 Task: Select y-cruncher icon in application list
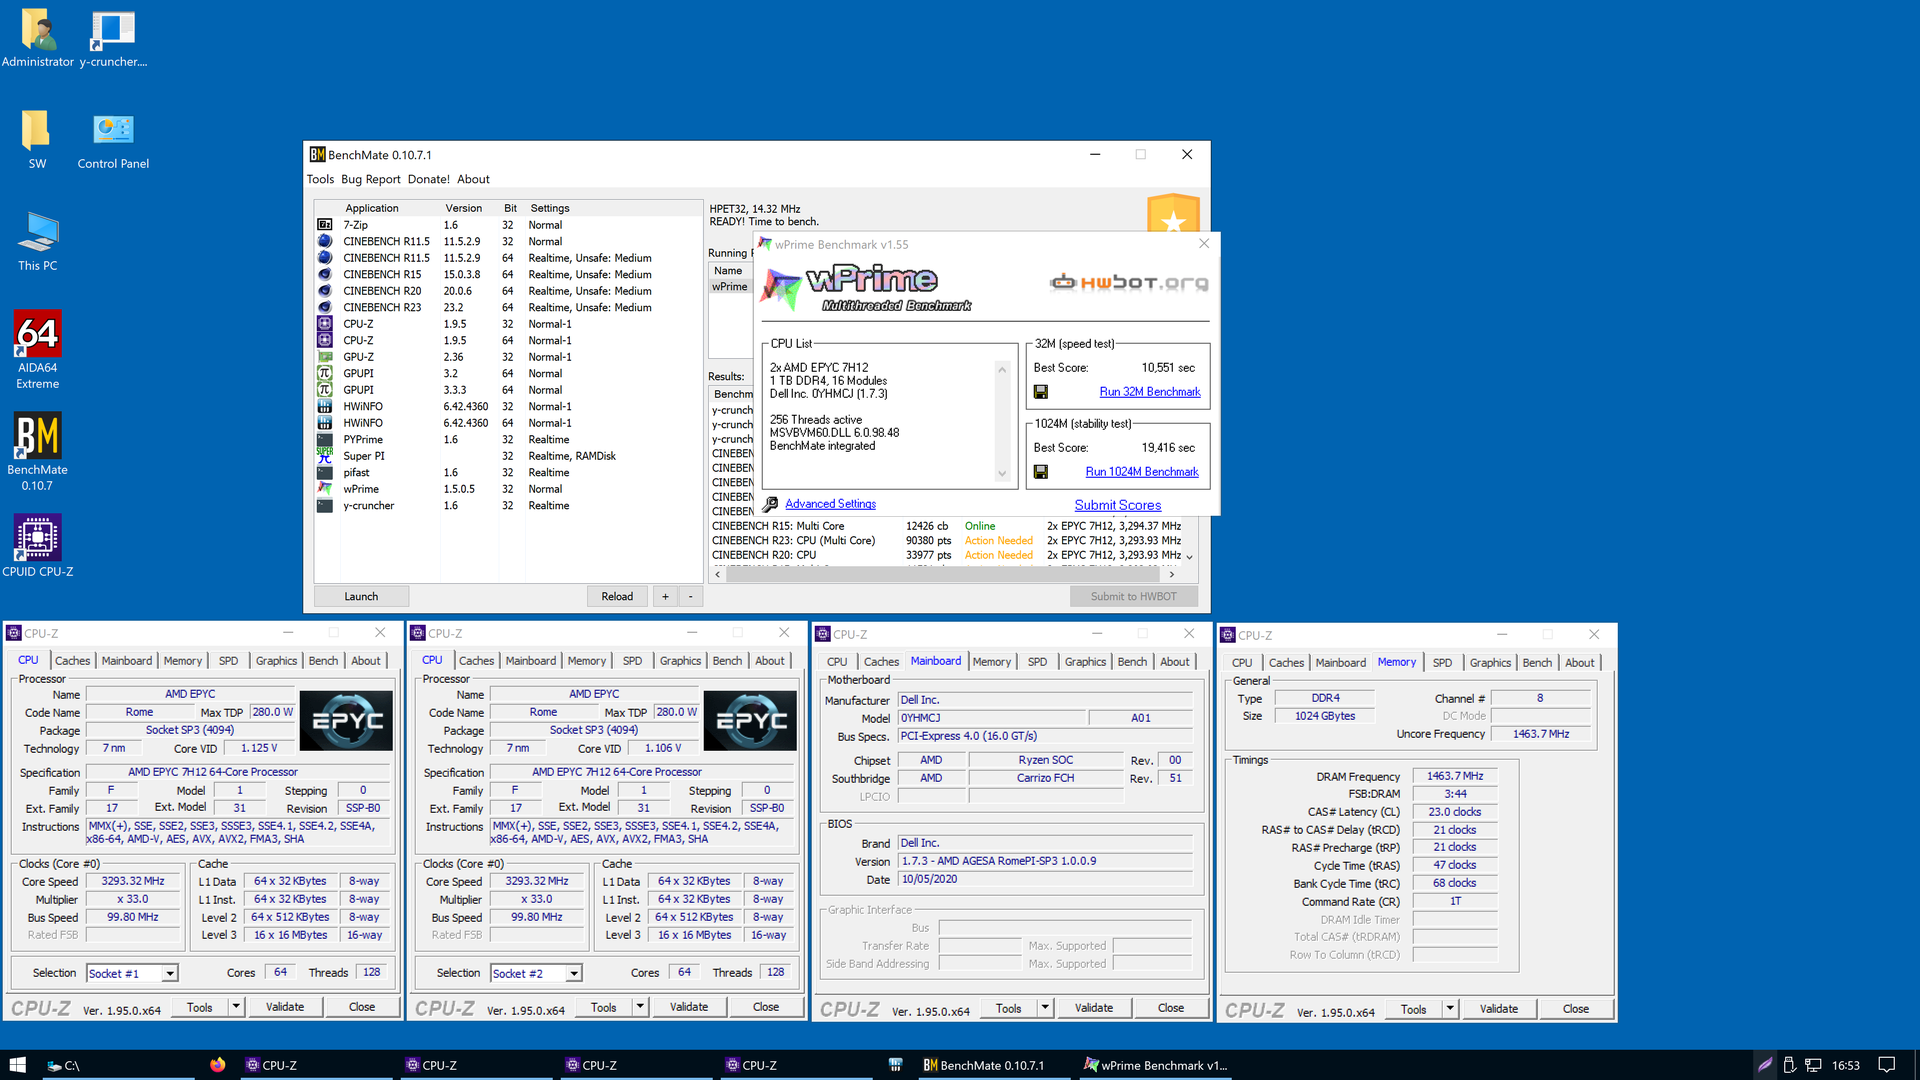325,506
